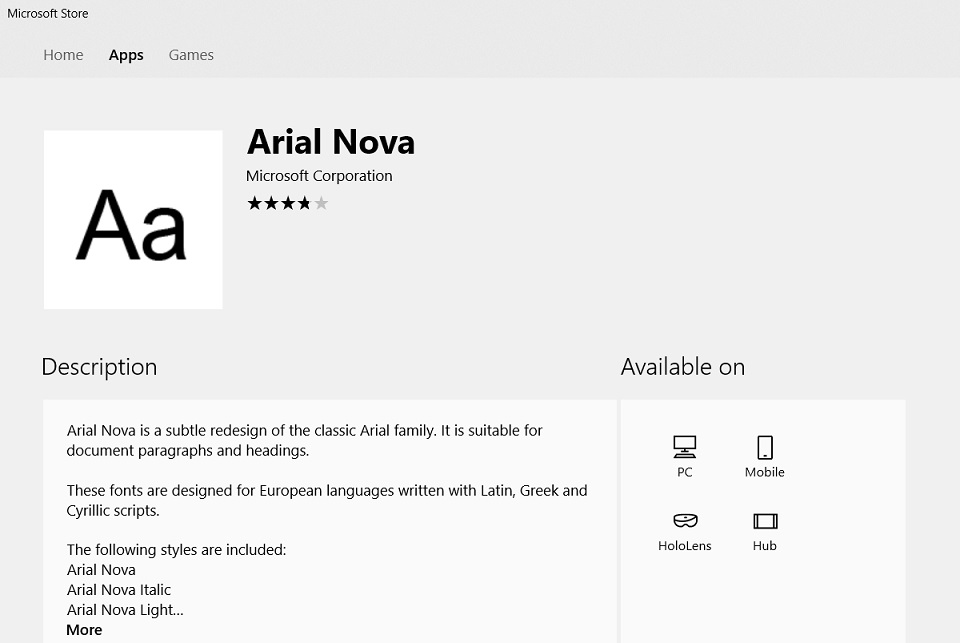Click the Arial Nova Aa app tile
Image resolution: width=960 pixels, height=643 pixels.
pyautogui.click(x=133, y=219)
